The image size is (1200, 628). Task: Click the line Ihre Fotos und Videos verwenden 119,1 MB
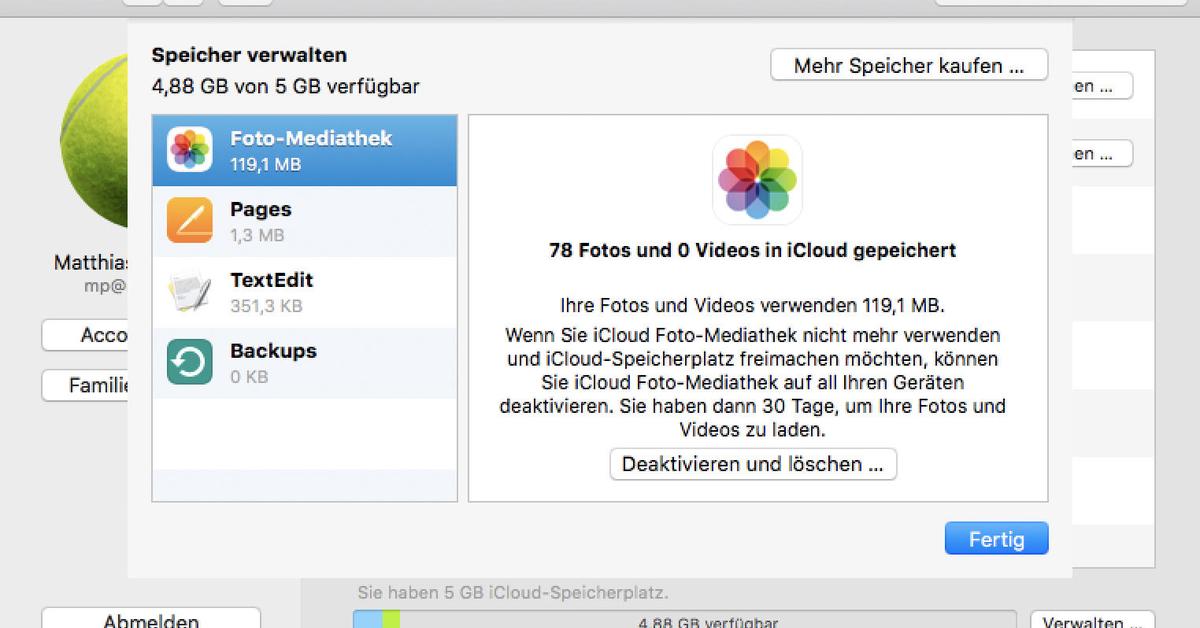753,304
